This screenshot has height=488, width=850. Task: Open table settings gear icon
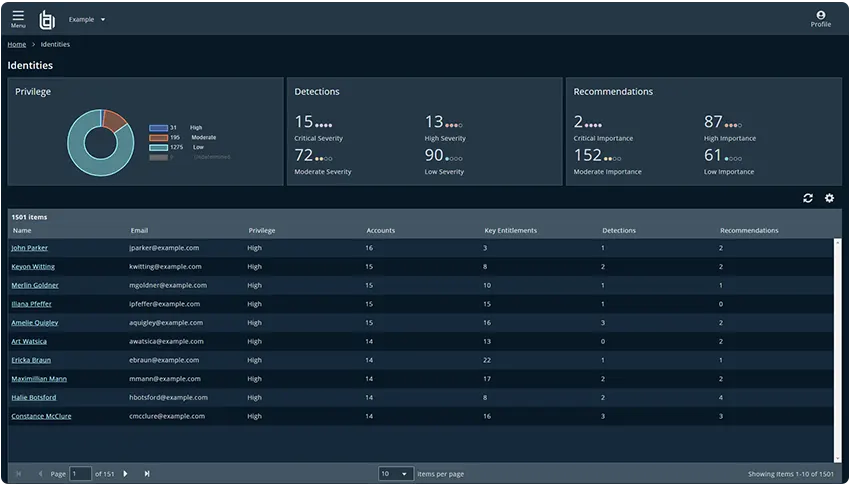pyautogui.click(x=829, y=198)
